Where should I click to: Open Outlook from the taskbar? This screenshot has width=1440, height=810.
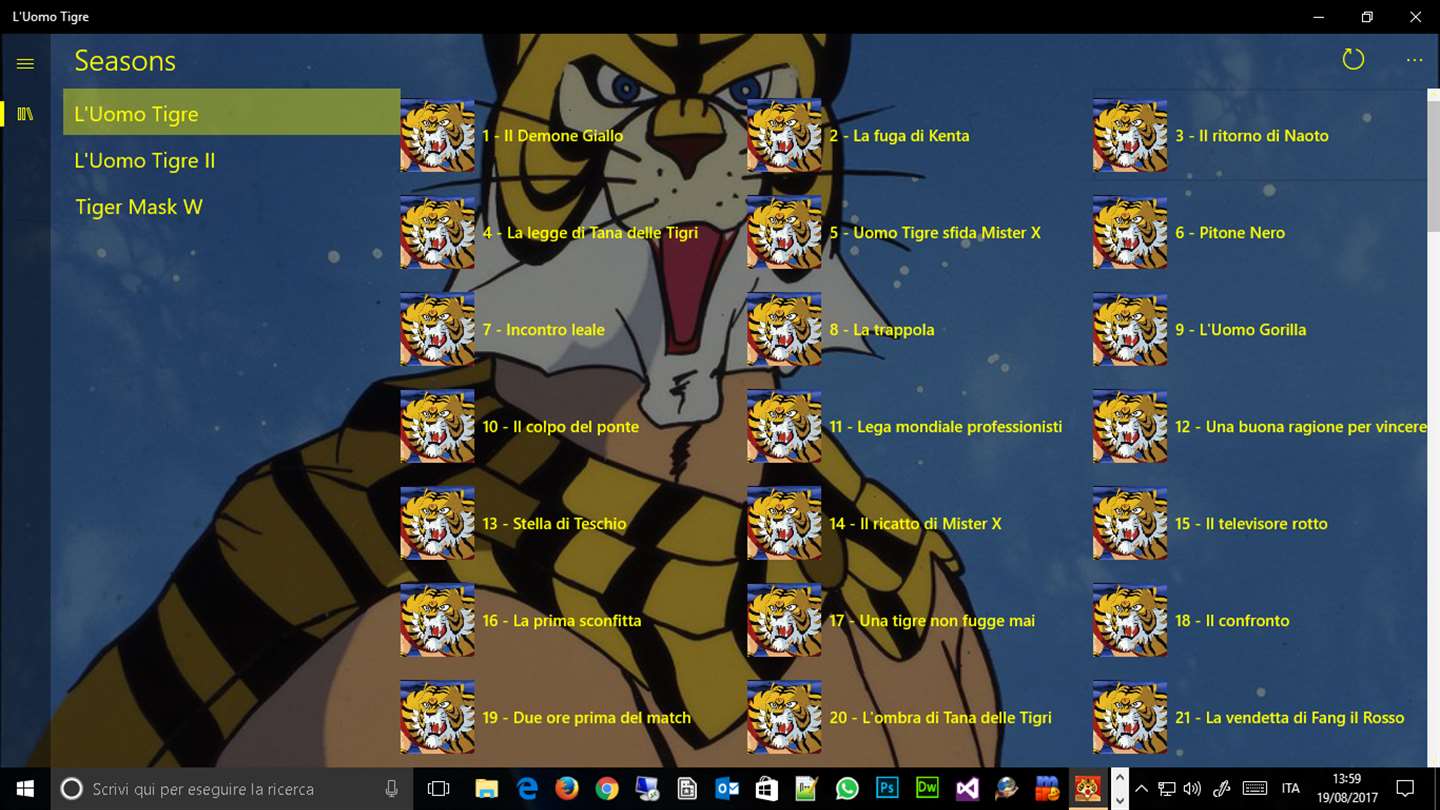pos(727,789)
